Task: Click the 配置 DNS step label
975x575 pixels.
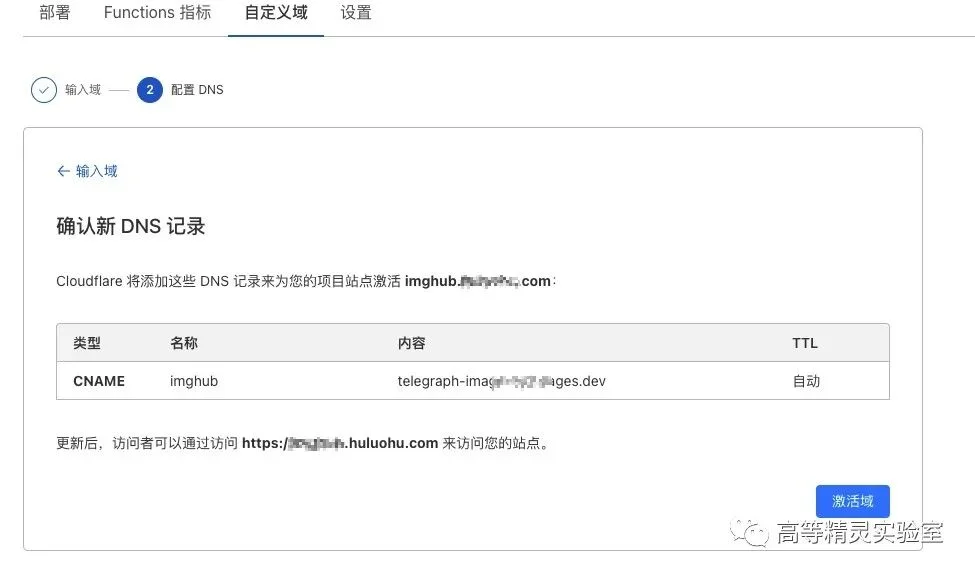Action: [x=197, y=90]
